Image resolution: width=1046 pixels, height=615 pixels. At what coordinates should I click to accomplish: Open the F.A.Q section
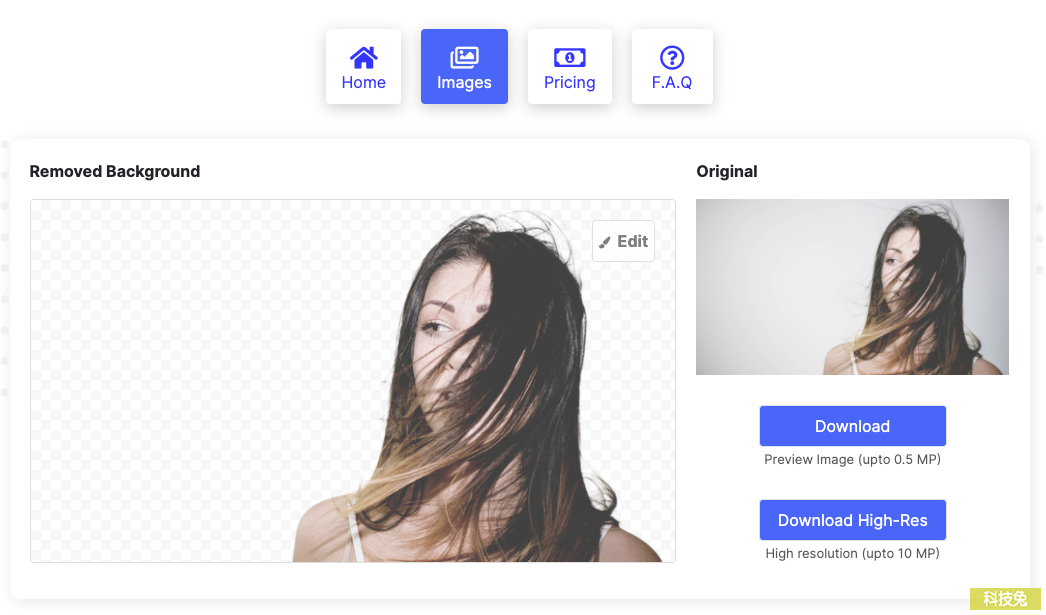pos(672,66)
